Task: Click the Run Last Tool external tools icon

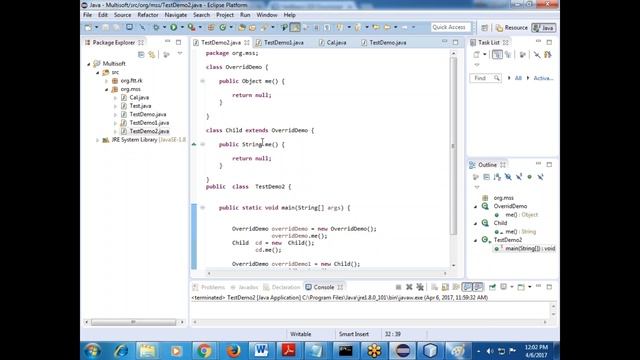Action: 191,27
